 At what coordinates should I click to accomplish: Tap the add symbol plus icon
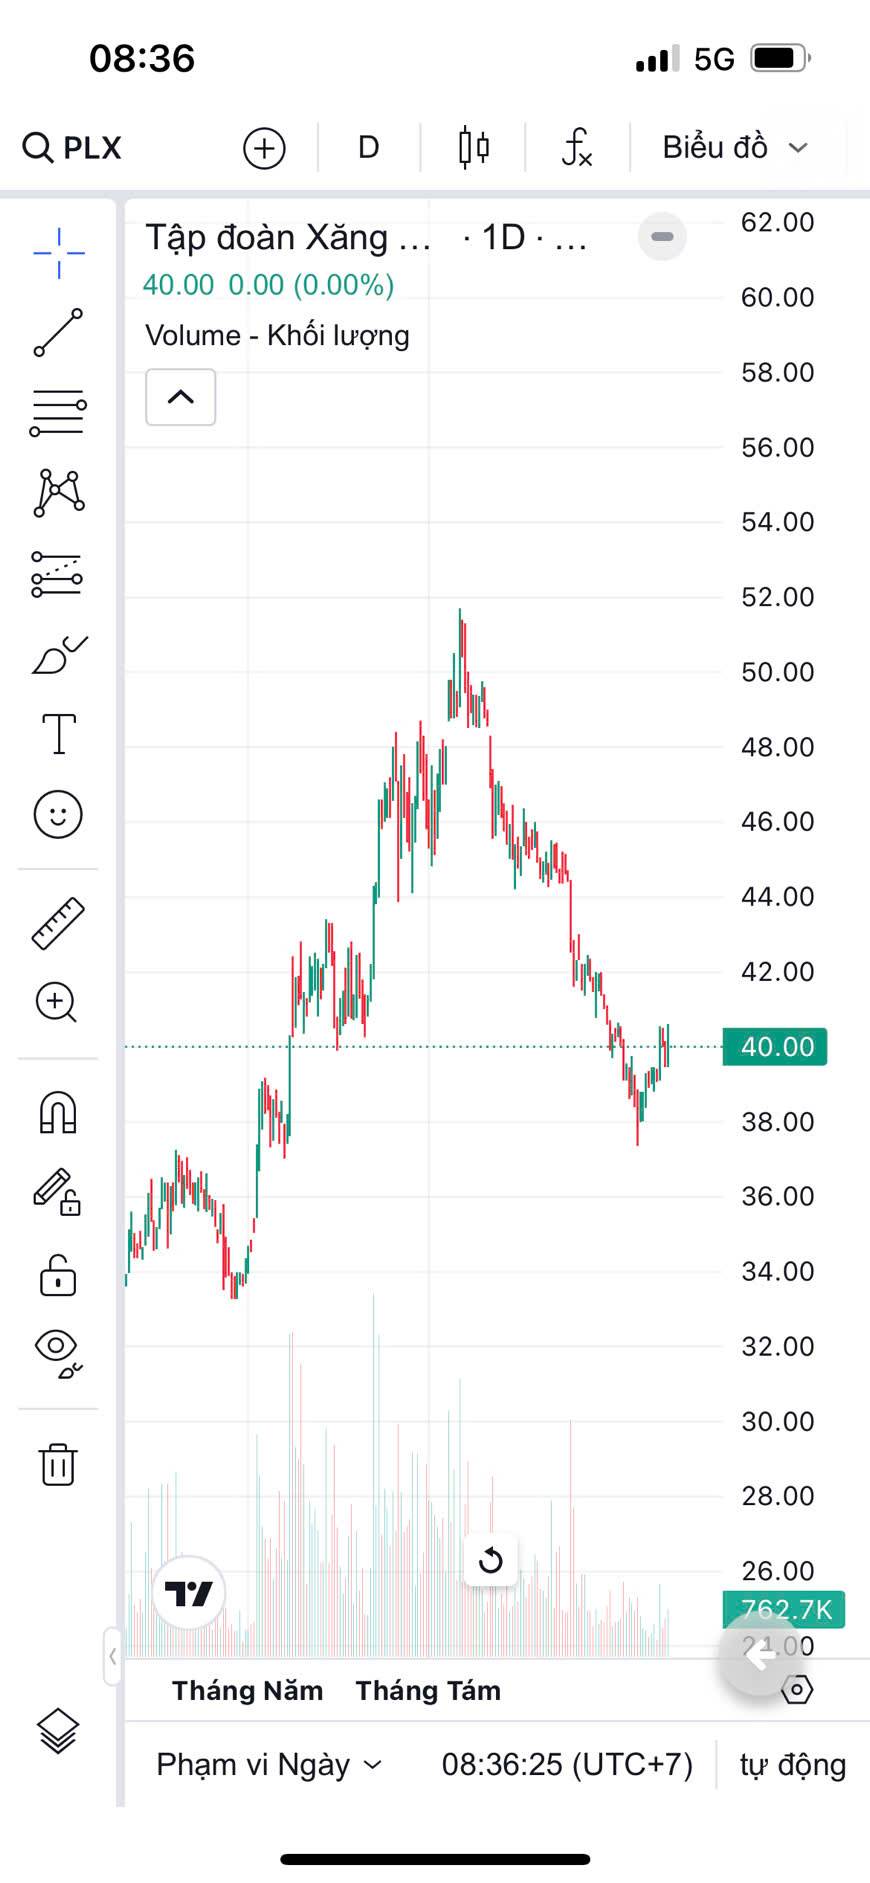point(264,148)
